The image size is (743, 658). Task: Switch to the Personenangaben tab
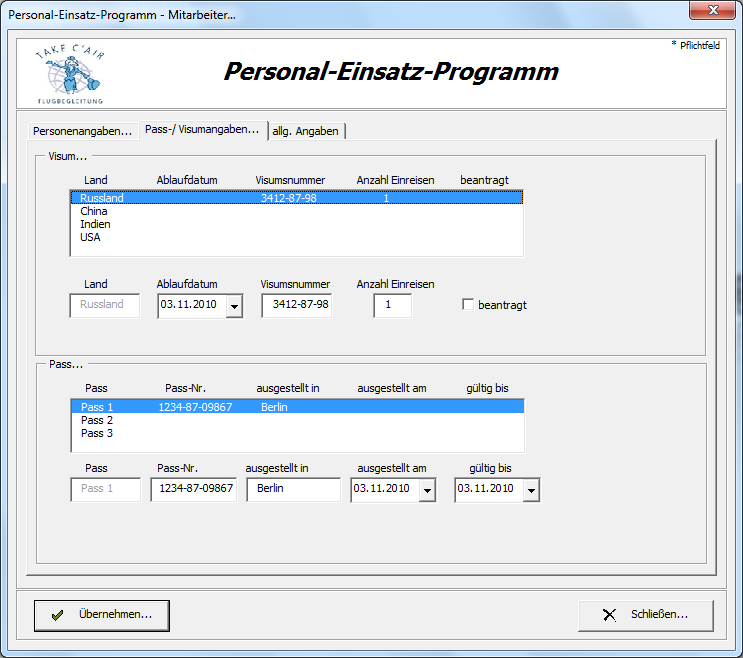[82, 131]
